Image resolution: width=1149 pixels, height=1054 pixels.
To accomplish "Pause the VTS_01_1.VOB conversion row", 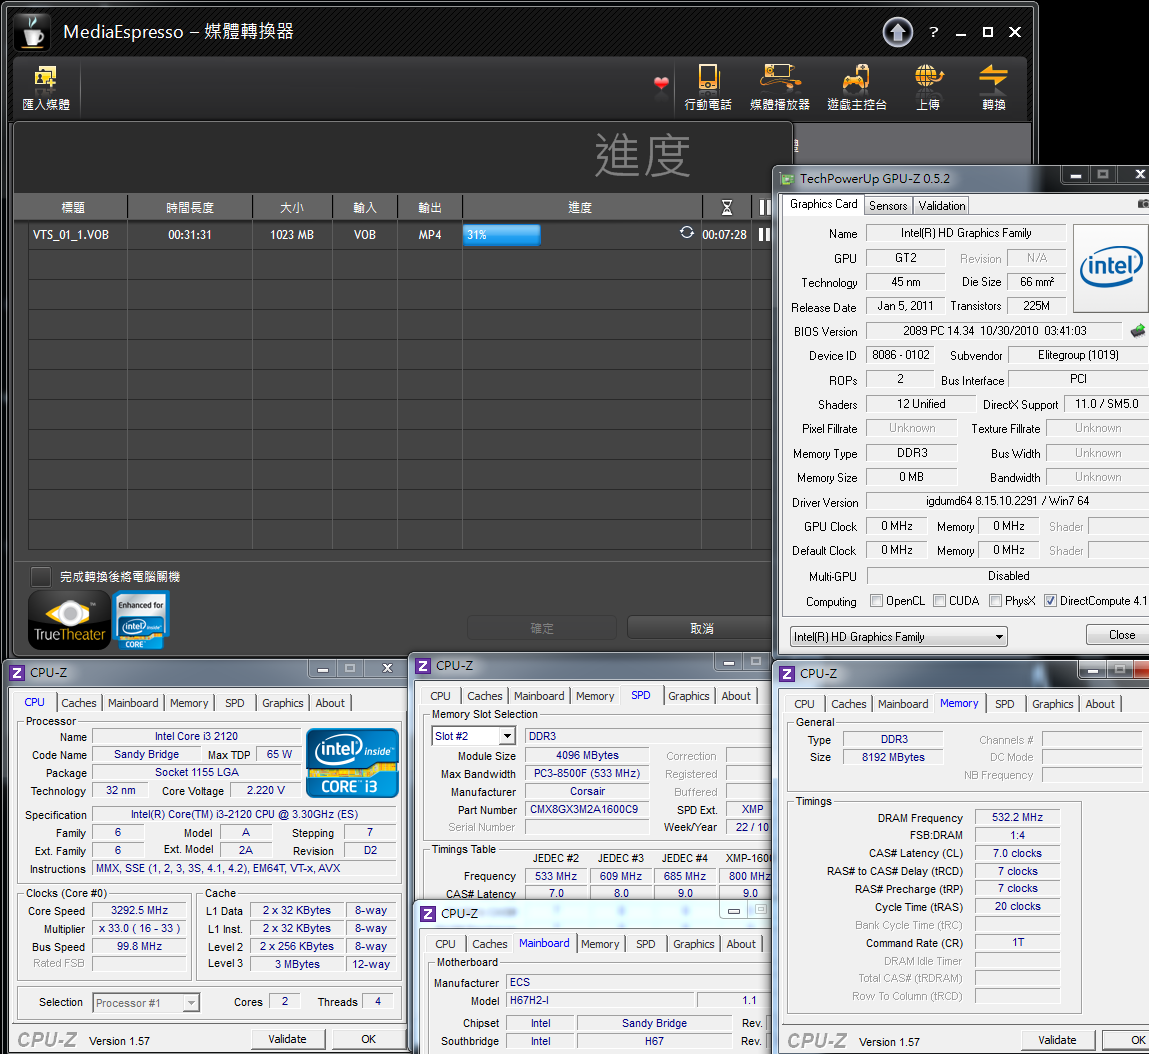I will pos(764,235).
